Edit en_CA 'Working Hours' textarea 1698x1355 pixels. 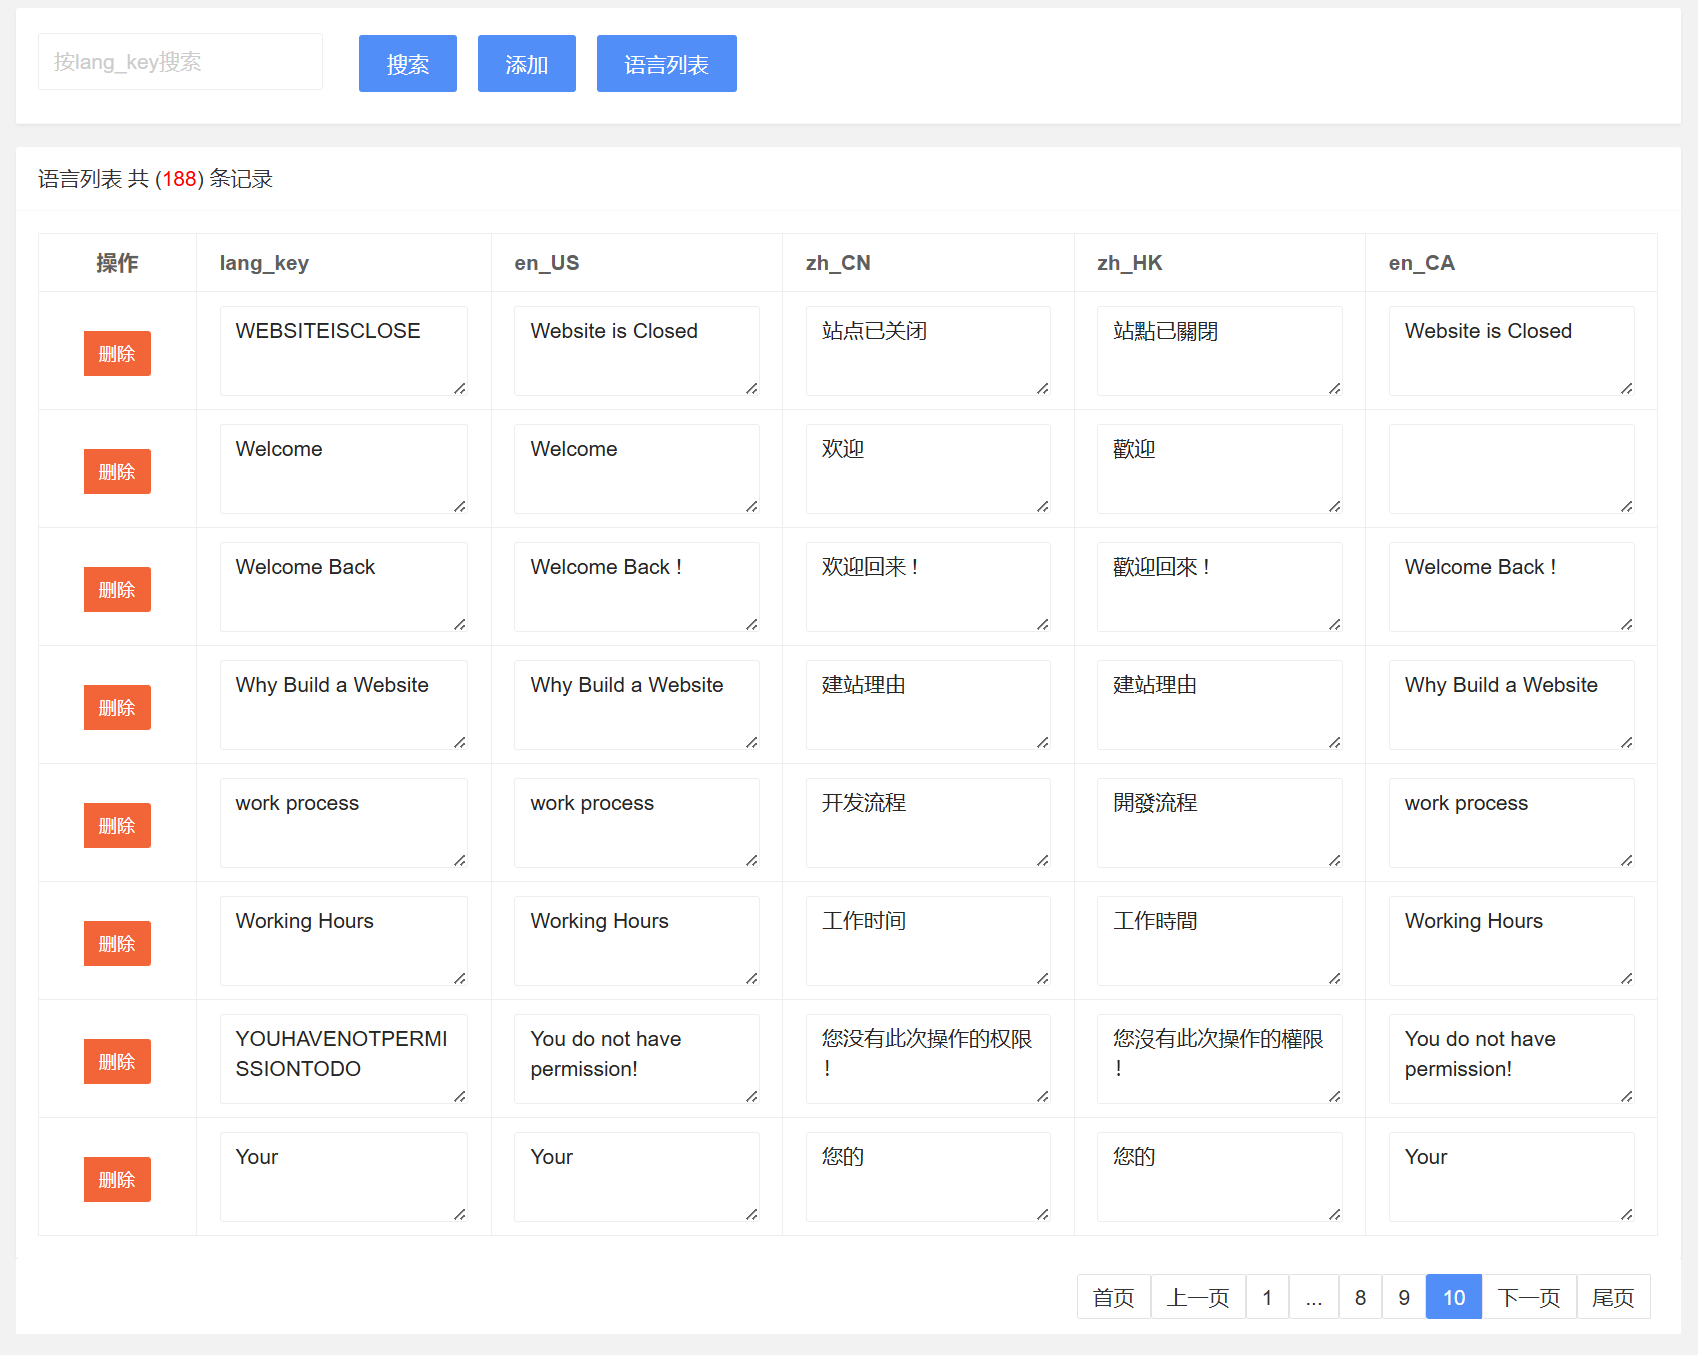1512,941
